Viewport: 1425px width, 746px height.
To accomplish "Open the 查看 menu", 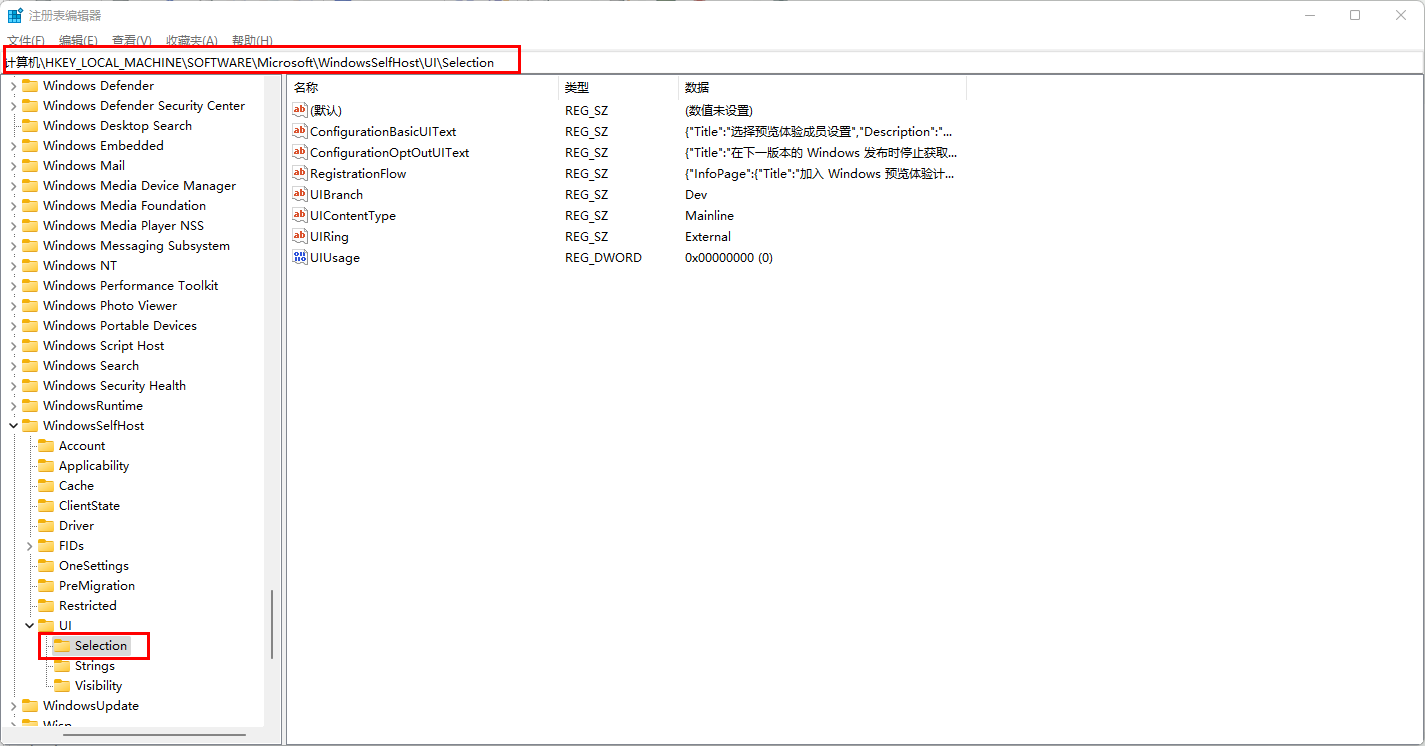I will pyautogui.click(x=132, y=40).
